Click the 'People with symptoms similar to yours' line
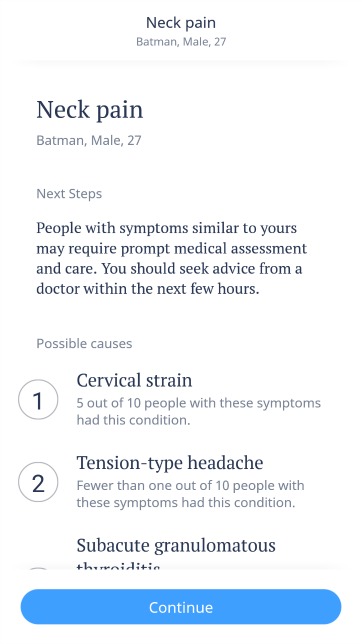Image resolution: width=362 pixels, height=644 pixels. click(x=166, y=228)
